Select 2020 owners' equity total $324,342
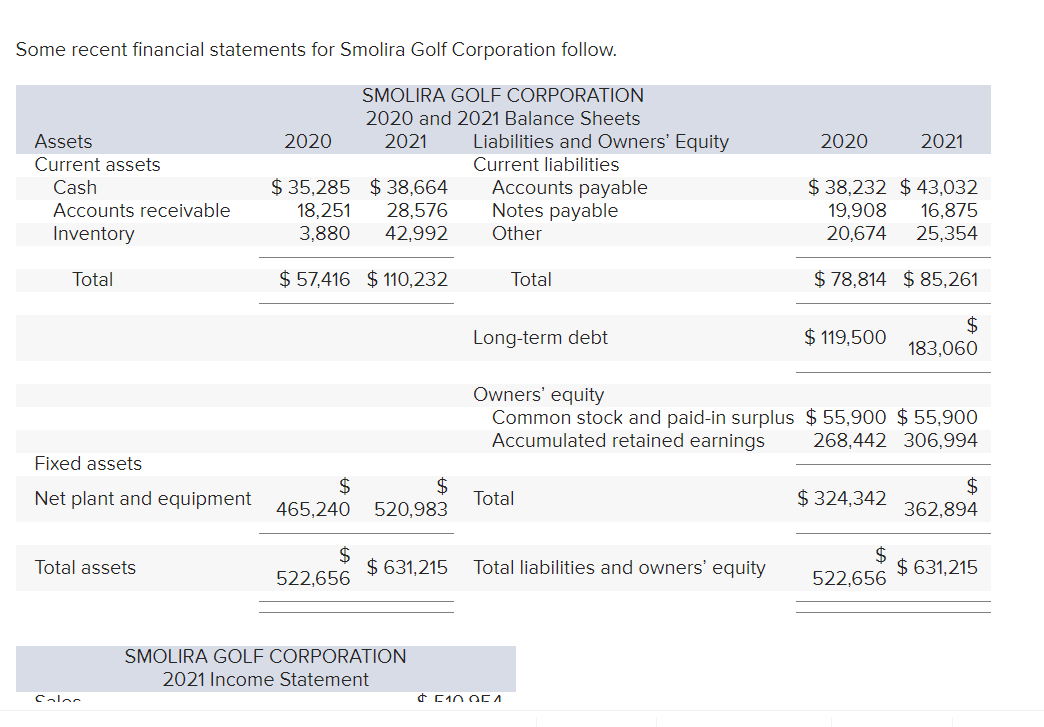This screenshot has height=727, width=1044. [x=842, y=499]
